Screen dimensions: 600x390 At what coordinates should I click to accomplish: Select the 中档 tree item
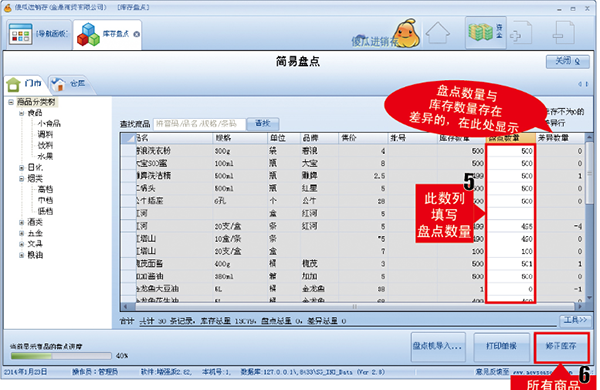tap(45, 201)
